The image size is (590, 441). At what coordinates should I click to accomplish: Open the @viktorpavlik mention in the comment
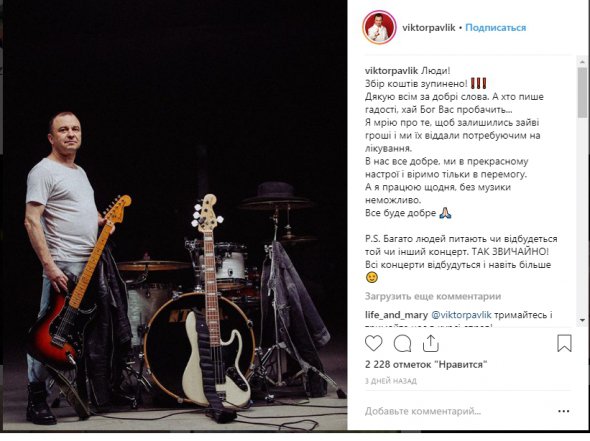[x=461, y=315]
